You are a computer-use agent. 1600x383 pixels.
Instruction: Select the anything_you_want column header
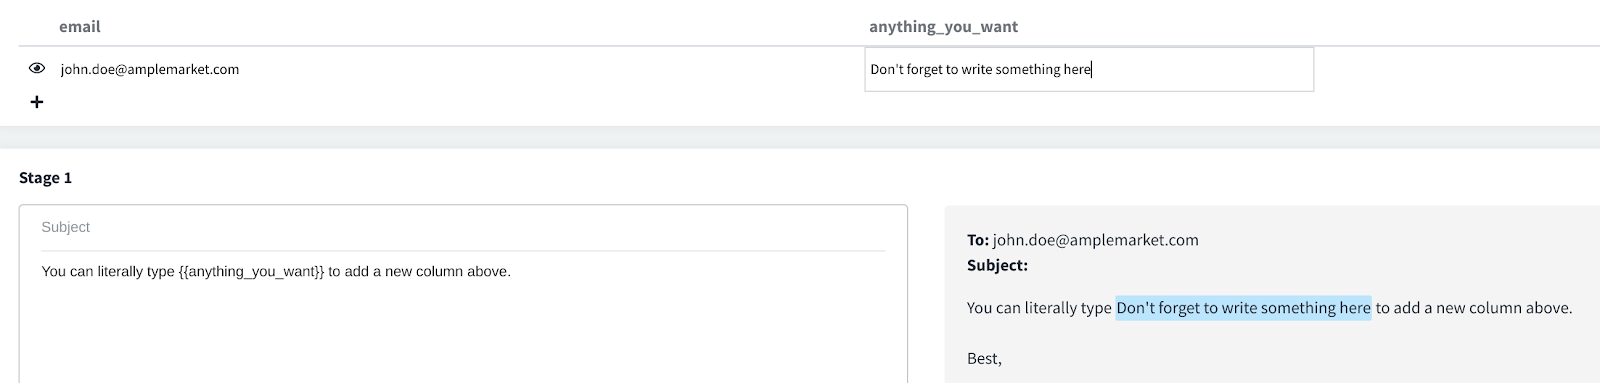point(943,27)
